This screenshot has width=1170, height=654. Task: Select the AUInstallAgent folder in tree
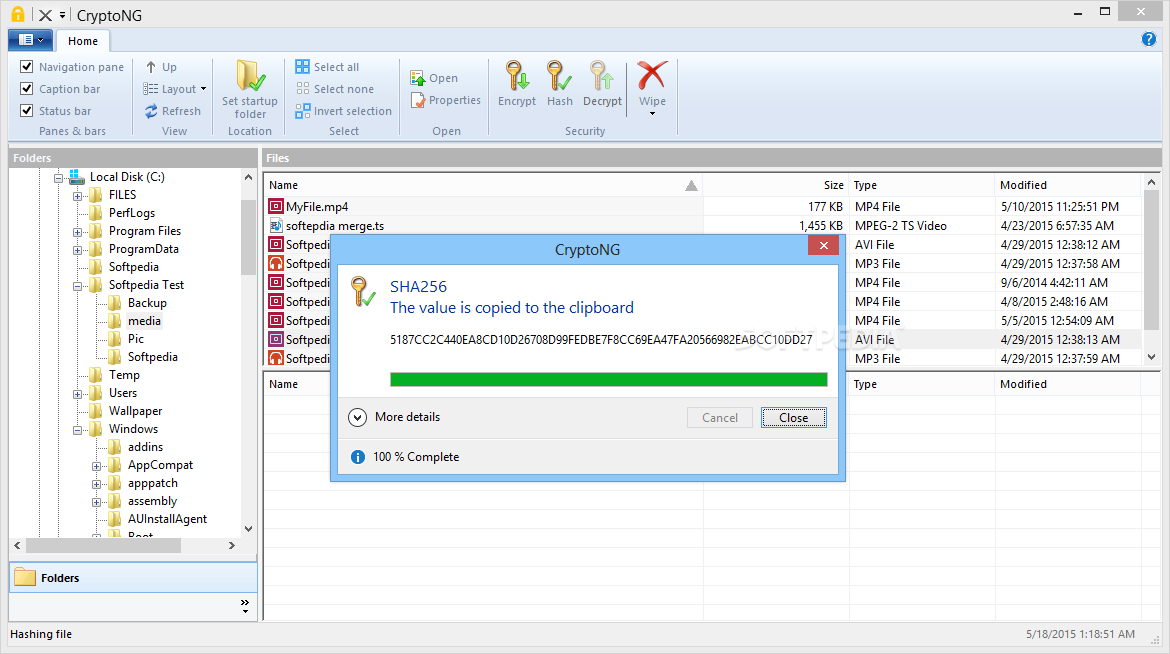click(x=167, y=519)
